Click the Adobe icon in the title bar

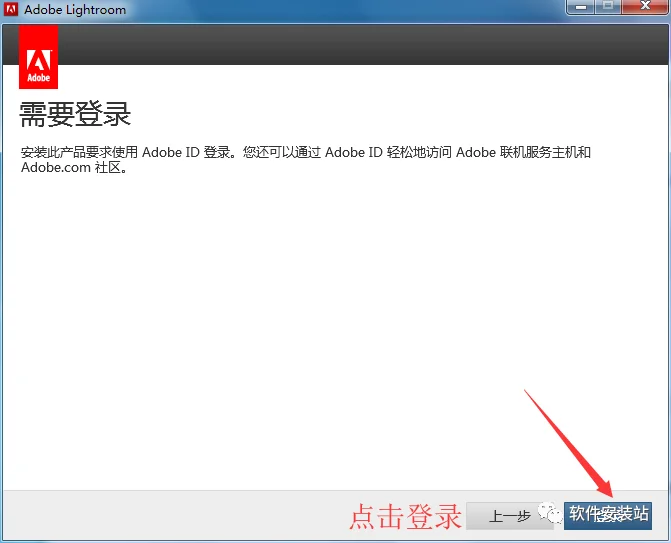tap(11, 9)
